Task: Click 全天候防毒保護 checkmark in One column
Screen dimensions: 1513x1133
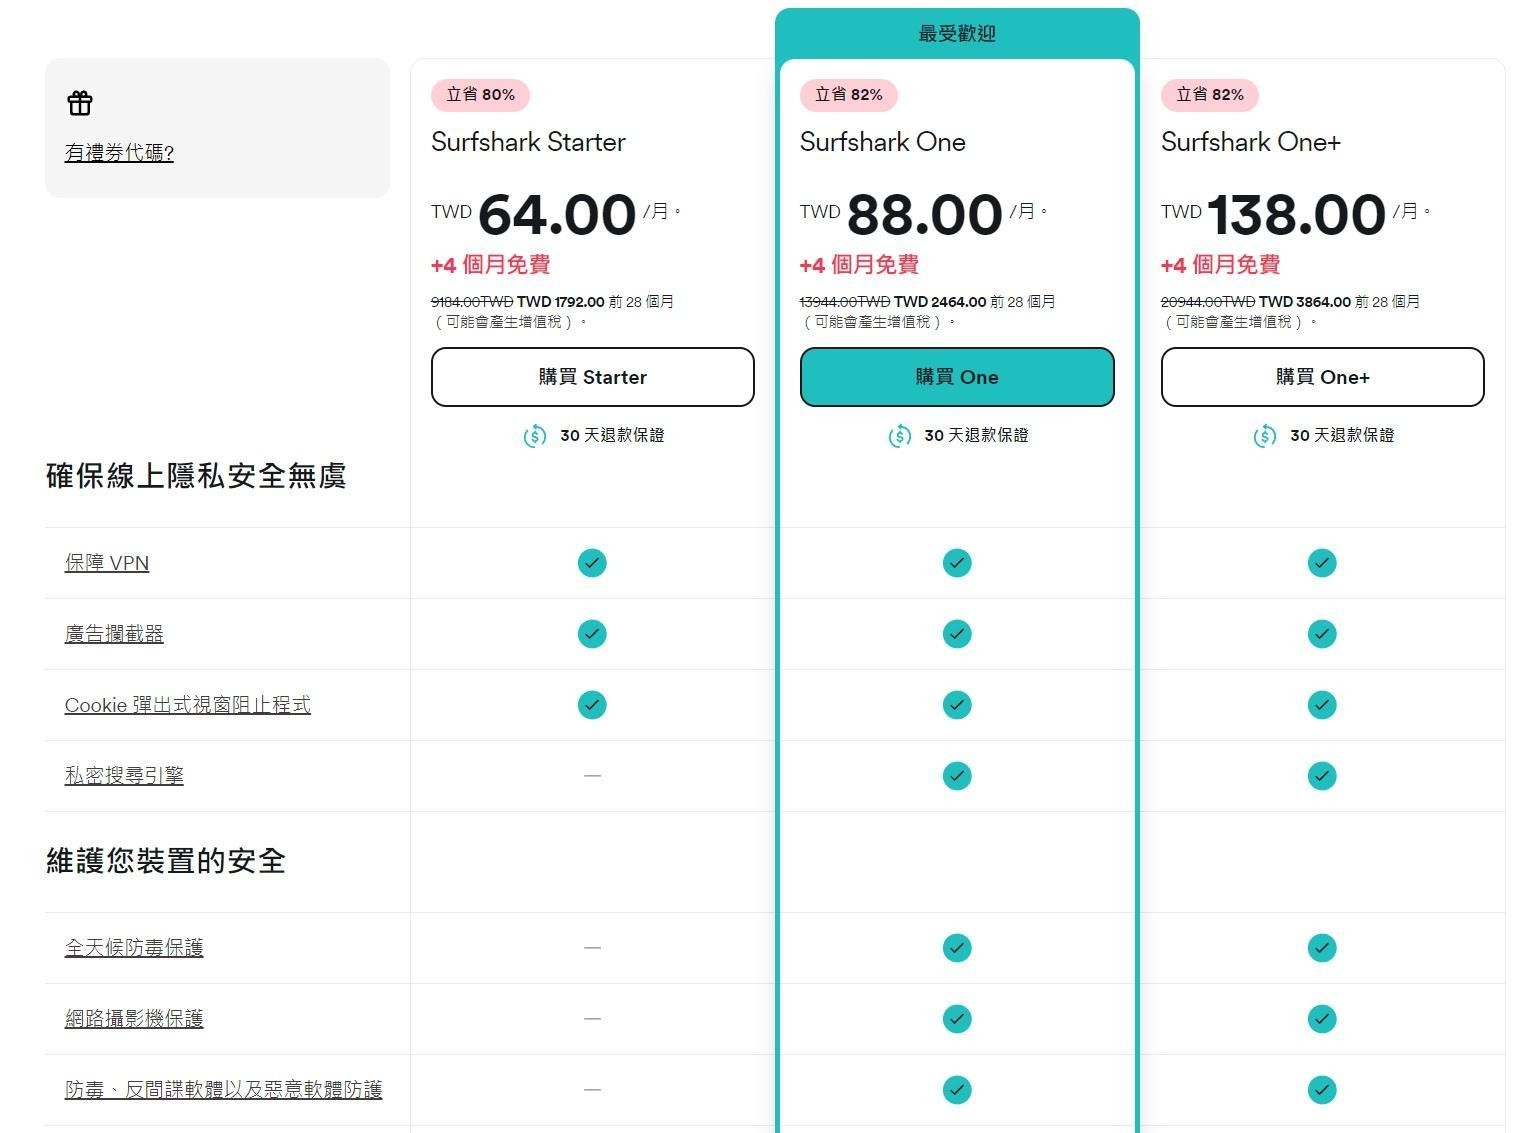Action: pyautogui.click(x=957, y=948)
